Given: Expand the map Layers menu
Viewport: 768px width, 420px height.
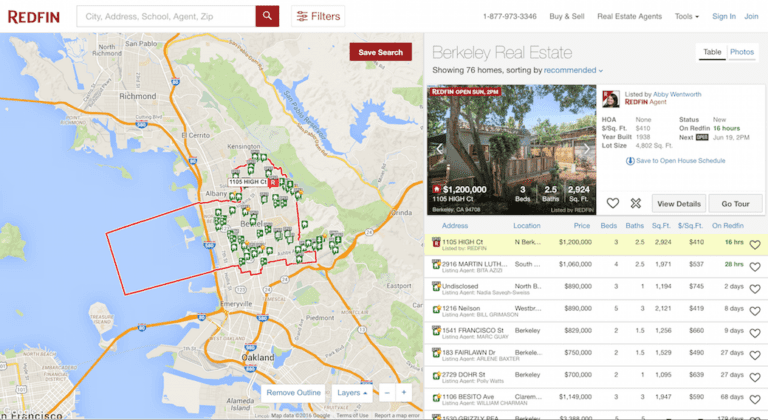Looking at the screenshot, I should pos(351,393).
